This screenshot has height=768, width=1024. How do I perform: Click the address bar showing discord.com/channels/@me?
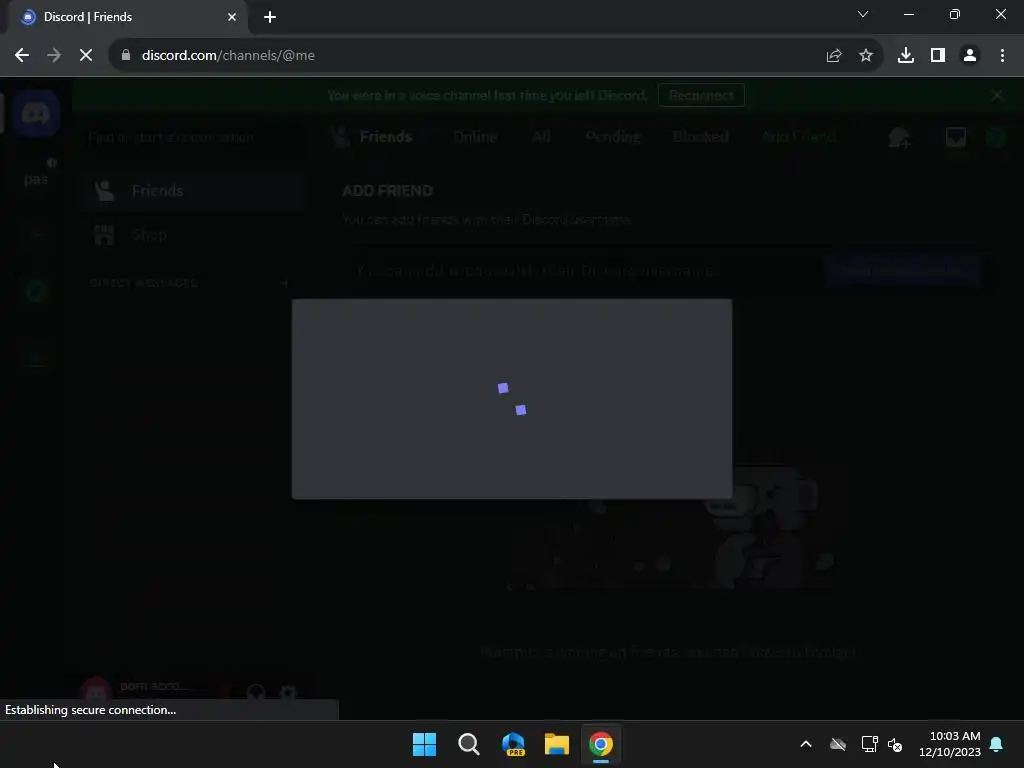point(457,56)
